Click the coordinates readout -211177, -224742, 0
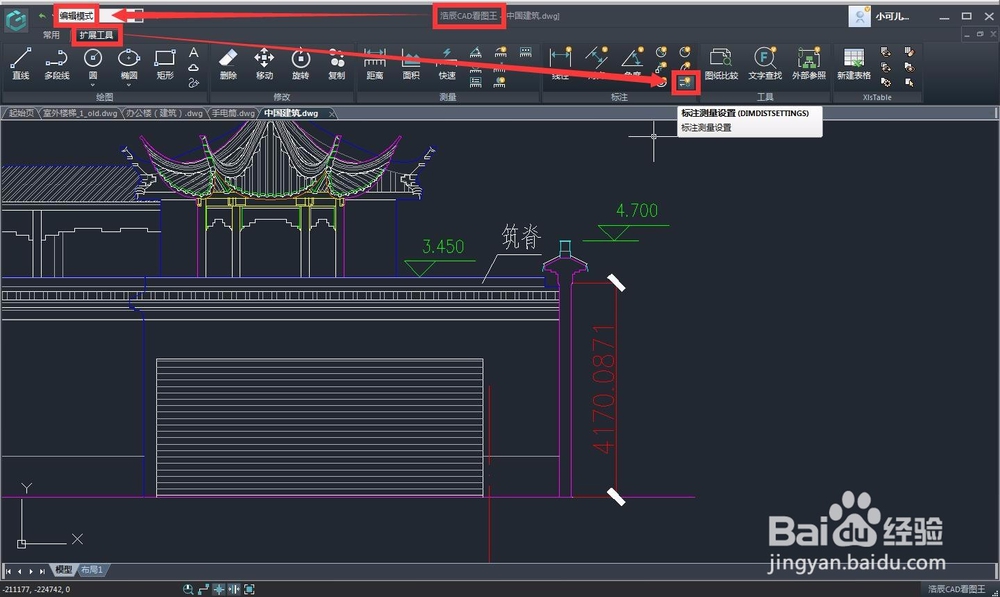This screenshot has height=597, width=1000. (x=37, y=589)
